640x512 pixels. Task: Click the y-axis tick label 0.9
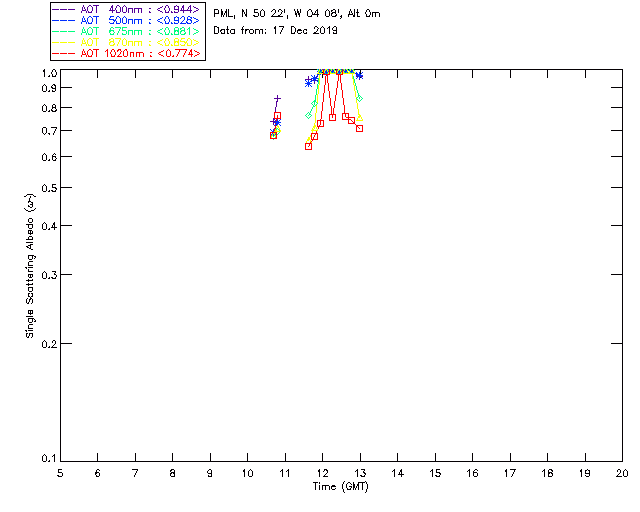tap(49, 88)
